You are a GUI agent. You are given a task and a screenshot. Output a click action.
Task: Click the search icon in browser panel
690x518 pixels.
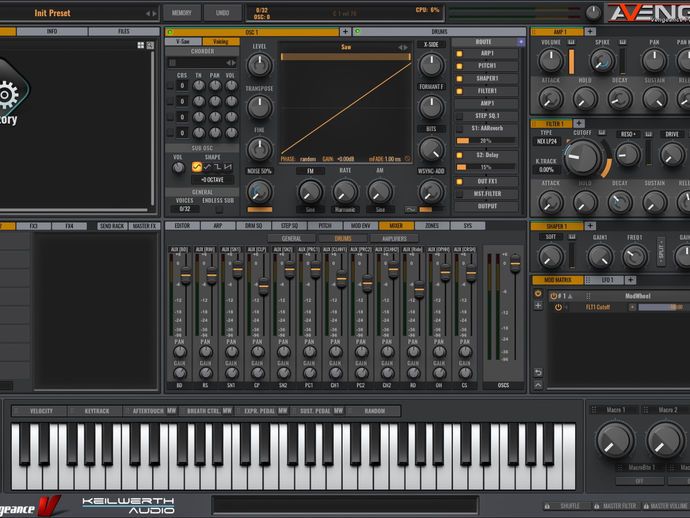[150, 45]
